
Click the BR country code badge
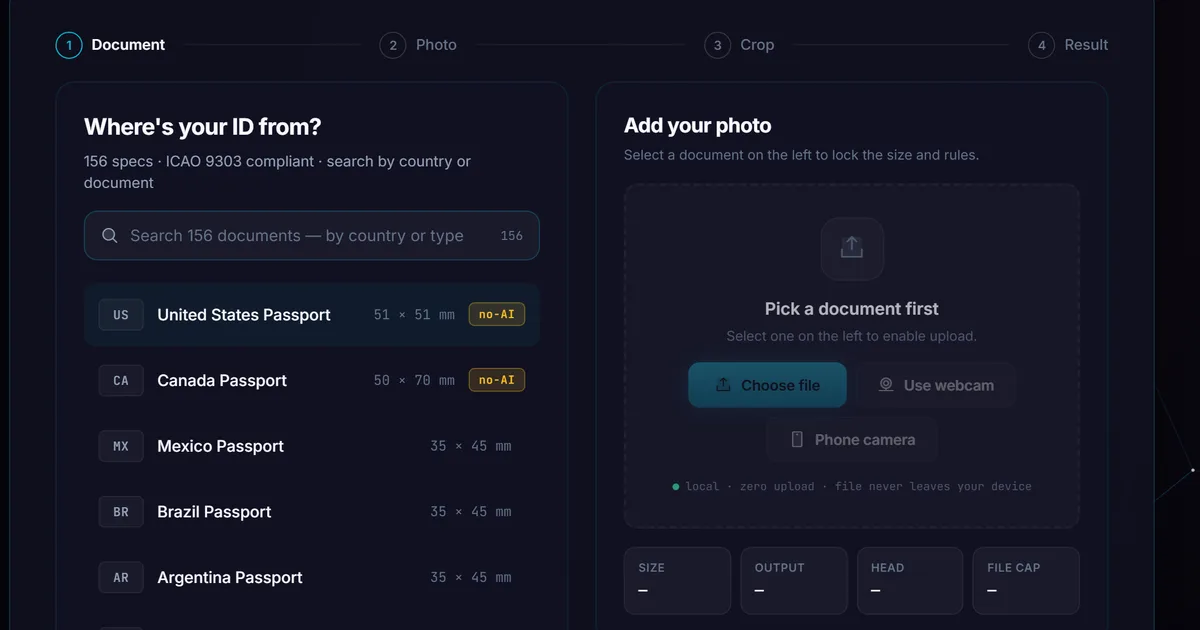click(121, 512)
